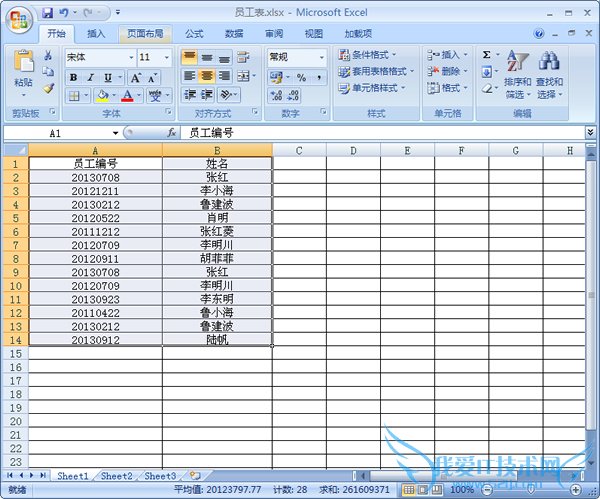Set bottom vertical alignment
This screenshot has height=499, width=600.
pyautogui.click(x=224, y=58)
